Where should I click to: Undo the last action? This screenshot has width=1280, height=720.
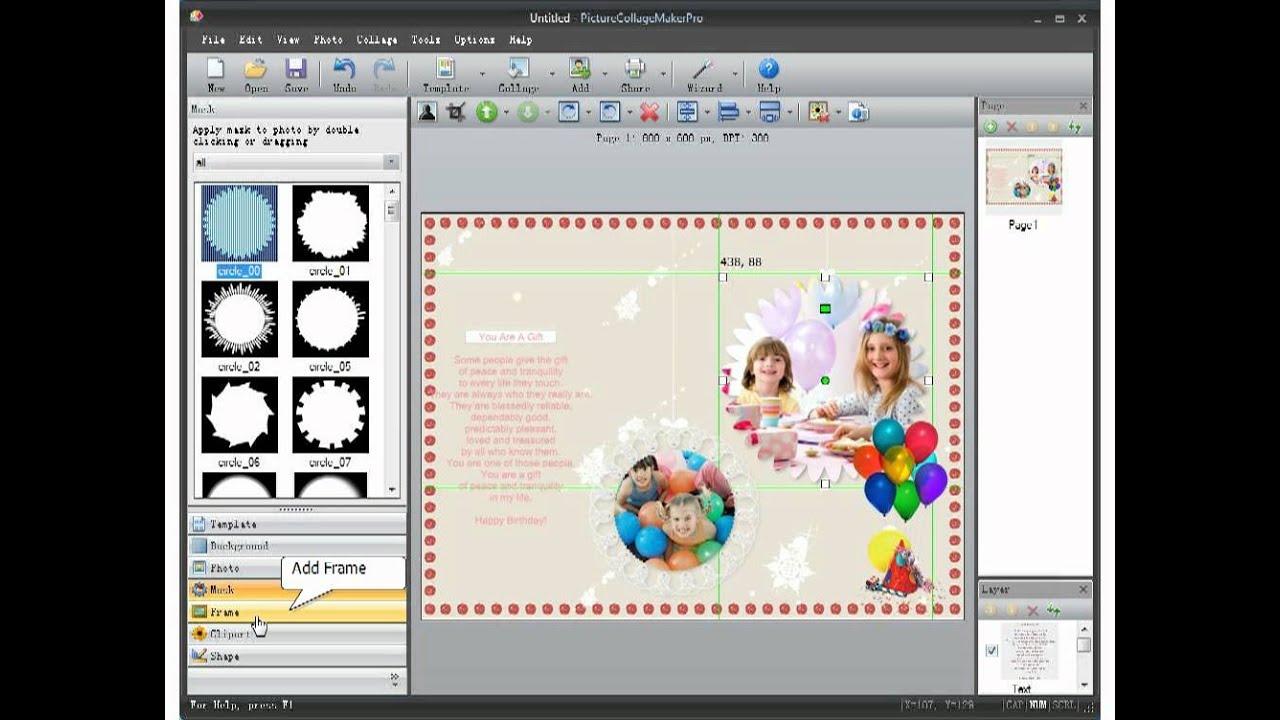(344, 75)
